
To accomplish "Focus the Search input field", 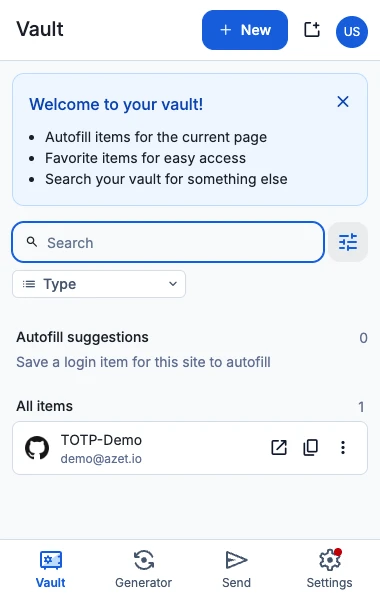I will (168, 242).
